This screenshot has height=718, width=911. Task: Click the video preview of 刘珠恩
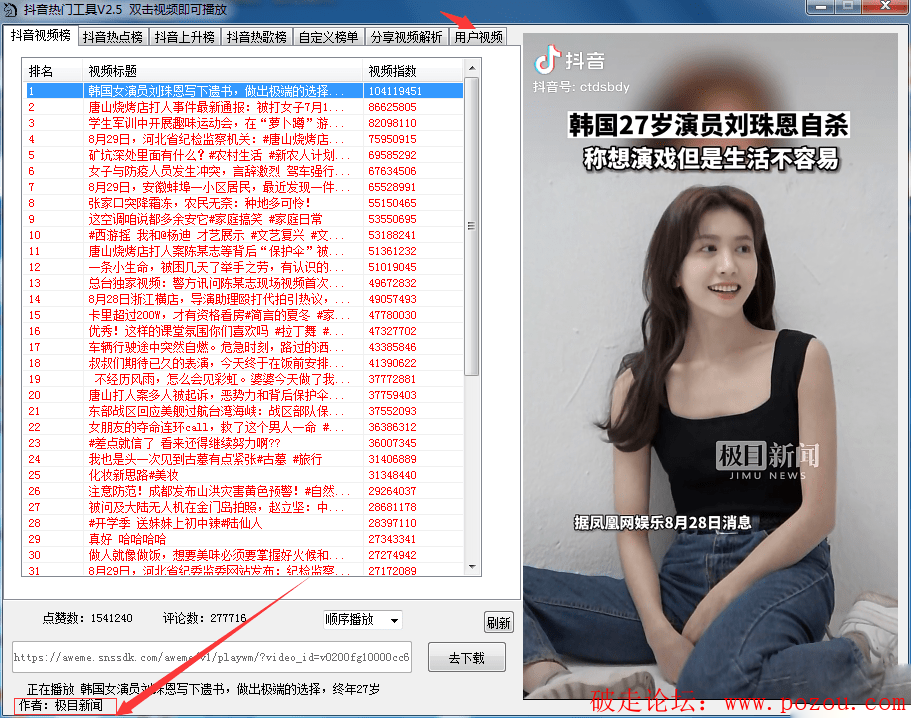coord(714,380)
